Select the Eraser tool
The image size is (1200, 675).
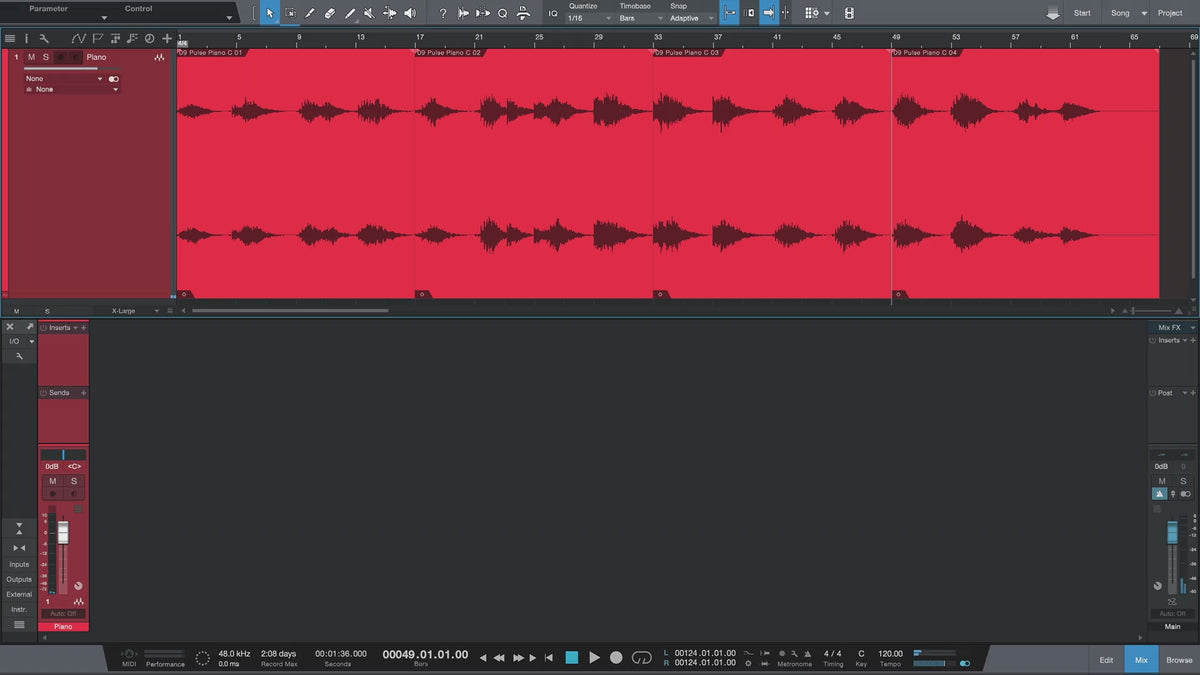click(x=330, y=13)
